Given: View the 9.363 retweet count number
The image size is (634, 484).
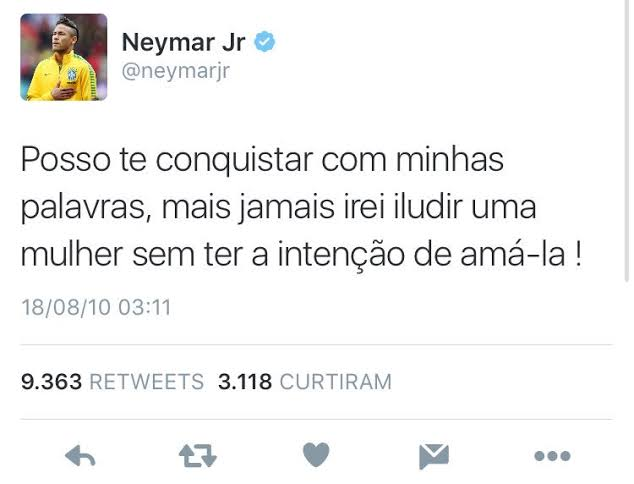Looking at the screenshot, I should 51,382.
